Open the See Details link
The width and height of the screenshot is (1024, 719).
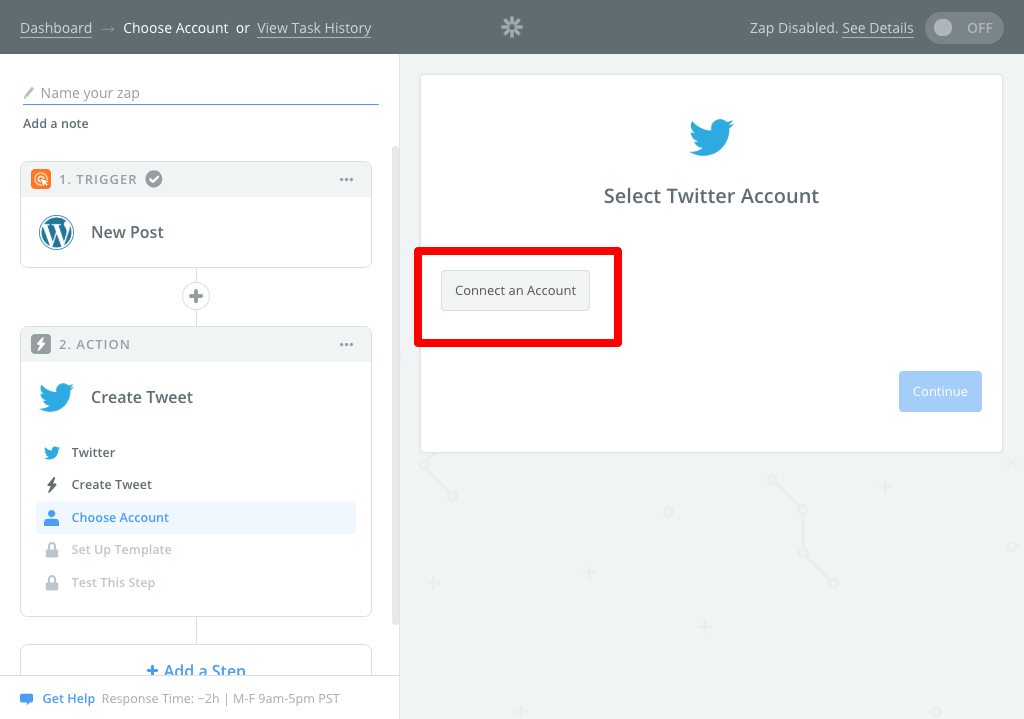878,28
